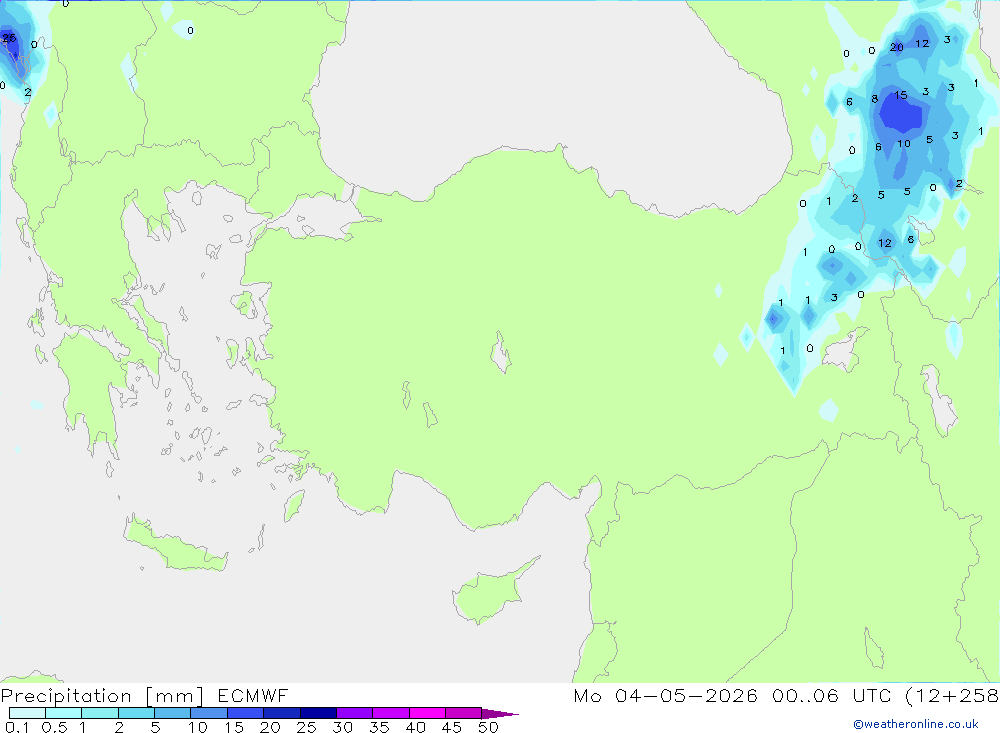The image size is (1000, 733).
Task: Click the 40–45 mm magenta legend swatch
Action: pos(427,713)
